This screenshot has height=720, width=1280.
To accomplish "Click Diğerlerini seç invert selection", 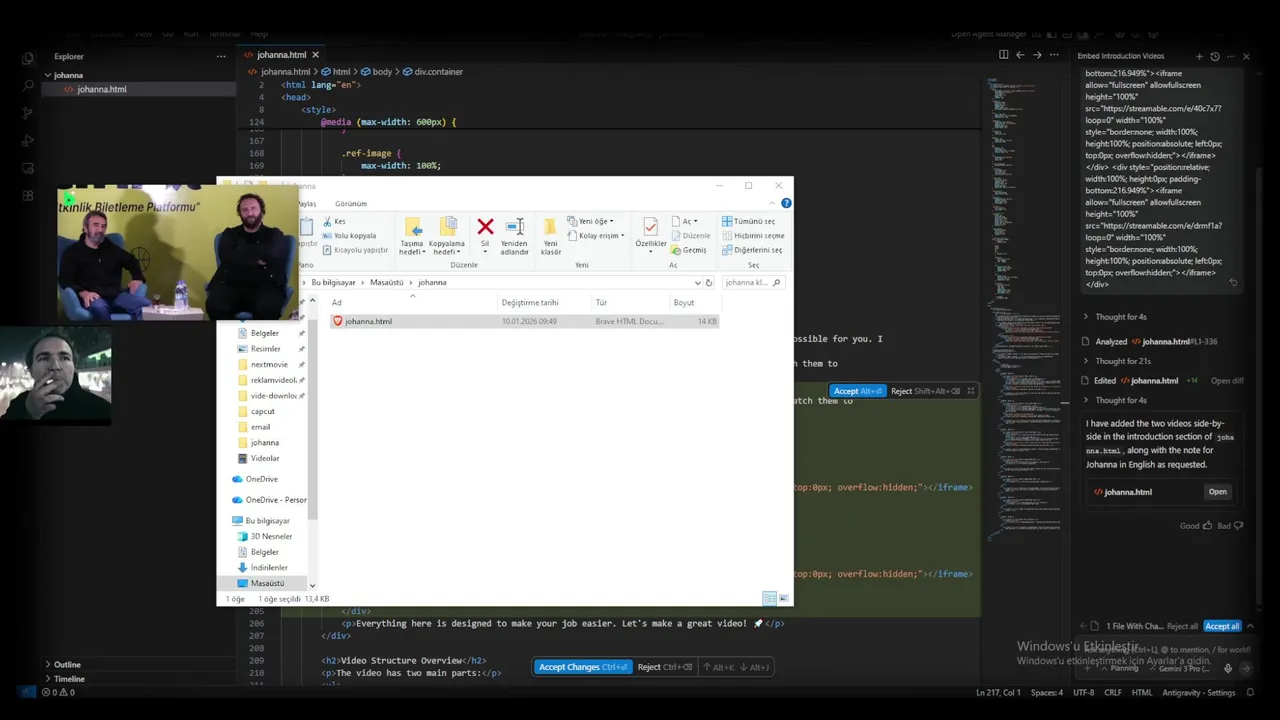I will pos(751,250).
